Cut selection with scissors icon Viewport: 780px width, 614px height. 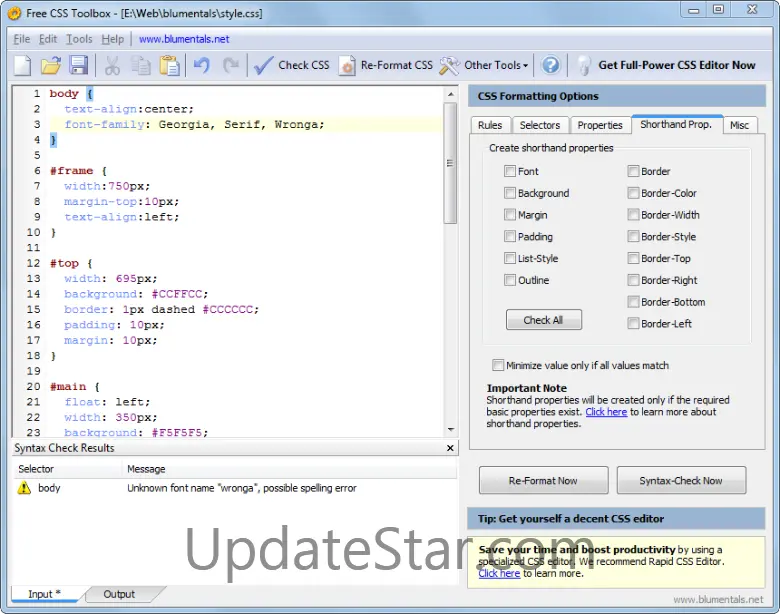pos(112,65)
